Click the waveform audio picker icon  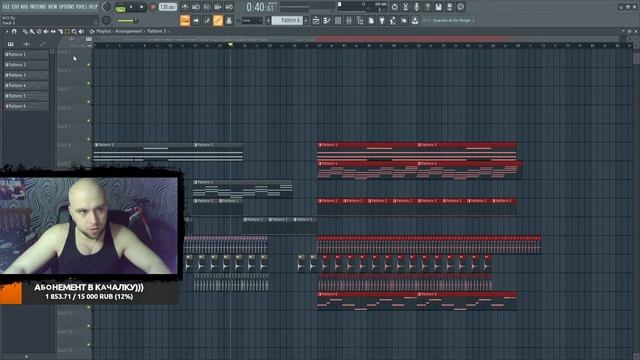[27, 44]
